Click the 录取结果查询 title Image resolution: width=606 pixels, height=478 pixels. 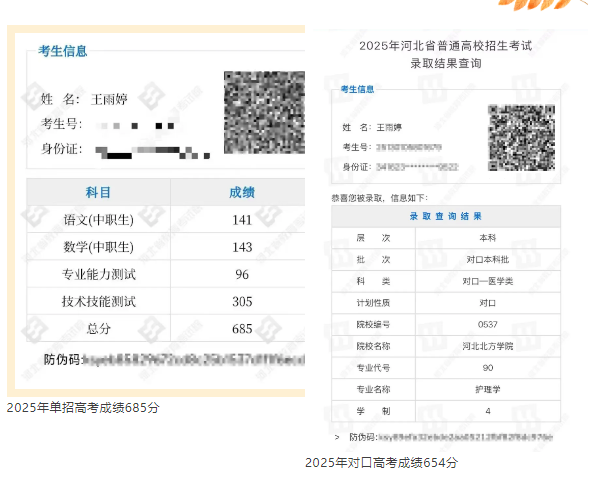point(445,64)
